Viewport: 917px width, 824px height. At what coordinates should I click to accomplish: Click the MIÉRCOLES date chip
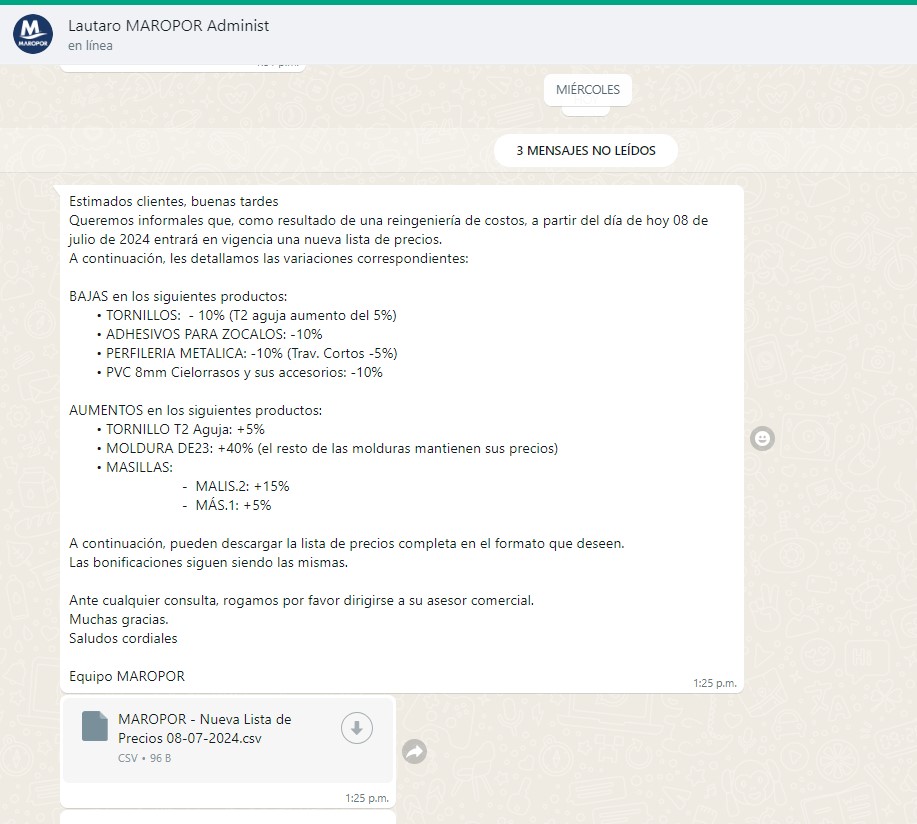[587, 90]
